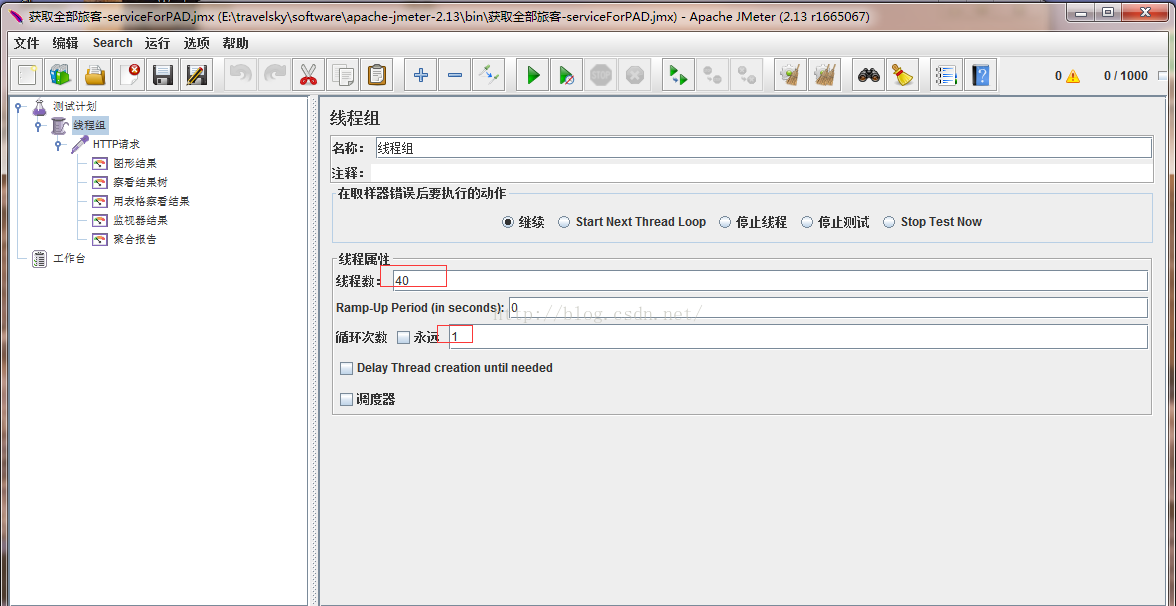Select the 继续 radio button
The image size is (1176, 606).
pos(508,222)
